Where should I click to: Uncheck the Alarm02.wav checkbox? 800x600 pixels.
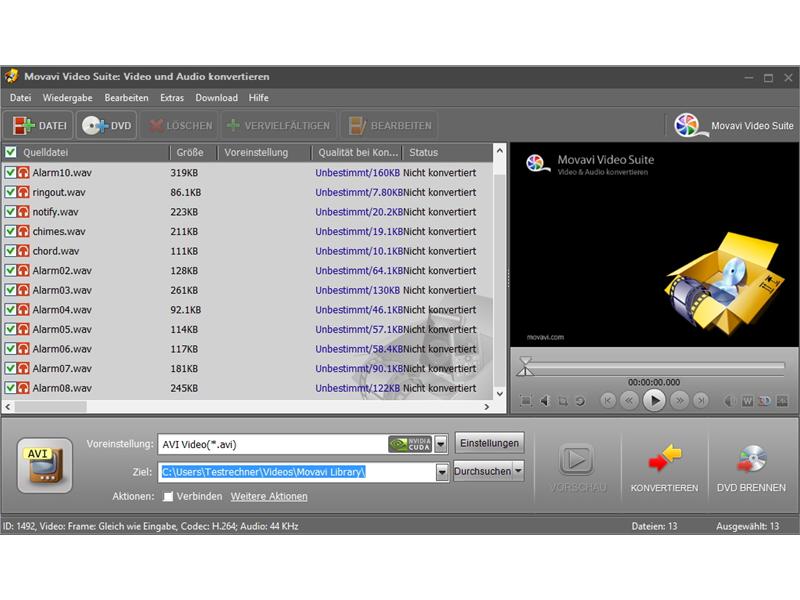pyautogui.click(x=10, y=270)
